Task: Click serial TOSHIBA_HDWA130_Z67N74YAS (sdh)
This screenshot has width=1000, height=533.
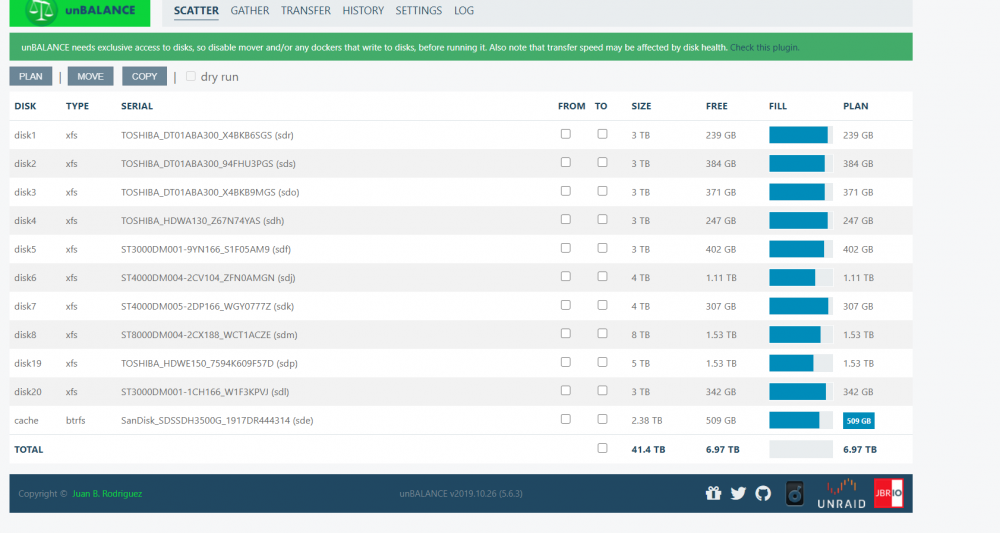Action: point(203,221)
